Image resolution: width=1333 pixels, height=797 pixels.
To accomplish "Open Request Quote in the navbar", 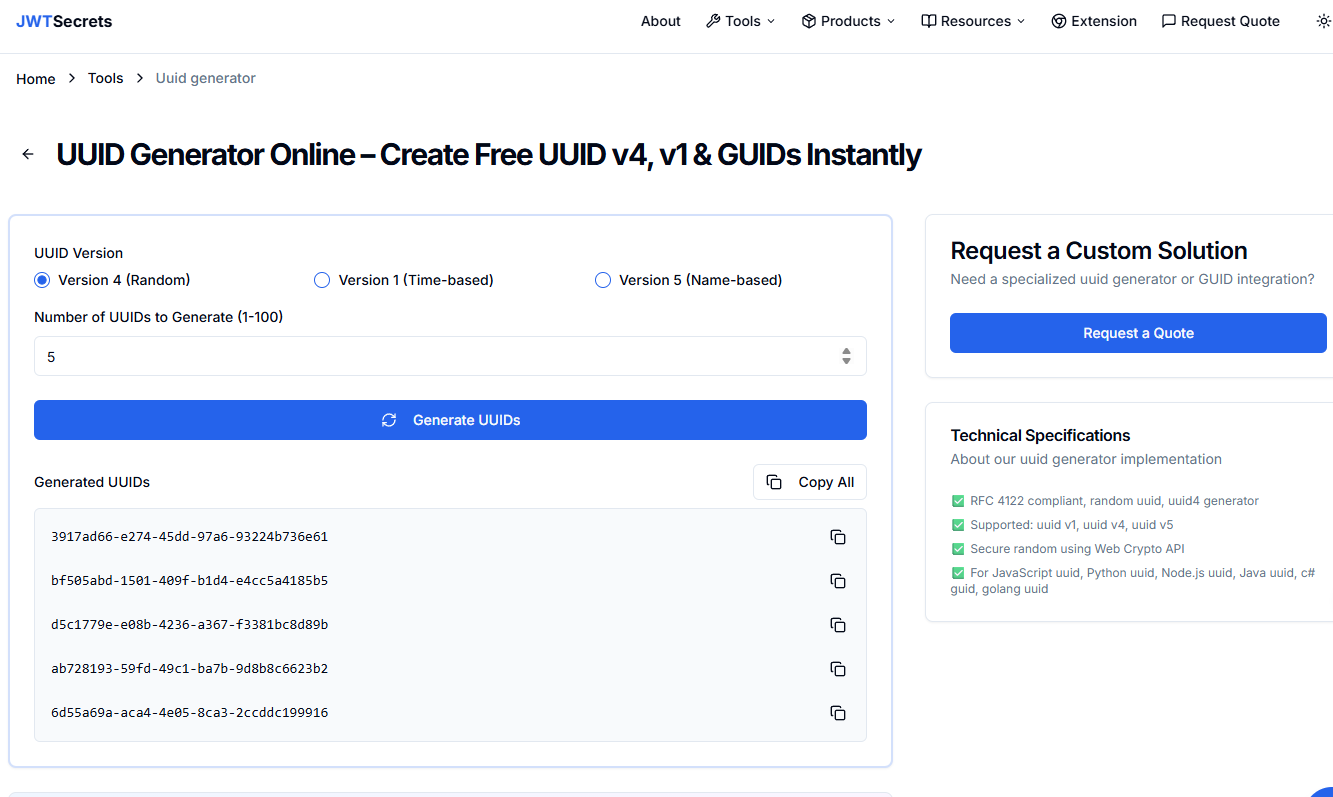I will pos(1221,21).
